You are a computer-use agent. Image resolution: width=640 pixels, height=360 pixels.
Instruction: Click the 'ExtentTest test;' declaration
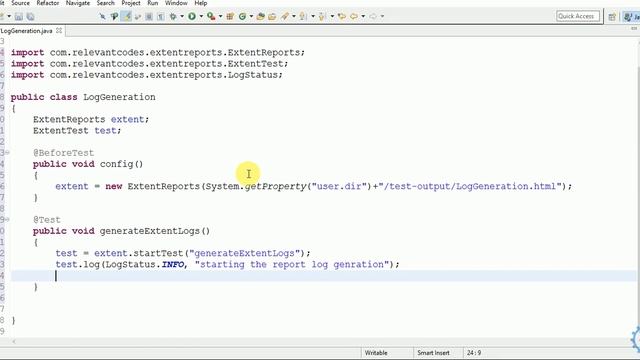[77, 131]
